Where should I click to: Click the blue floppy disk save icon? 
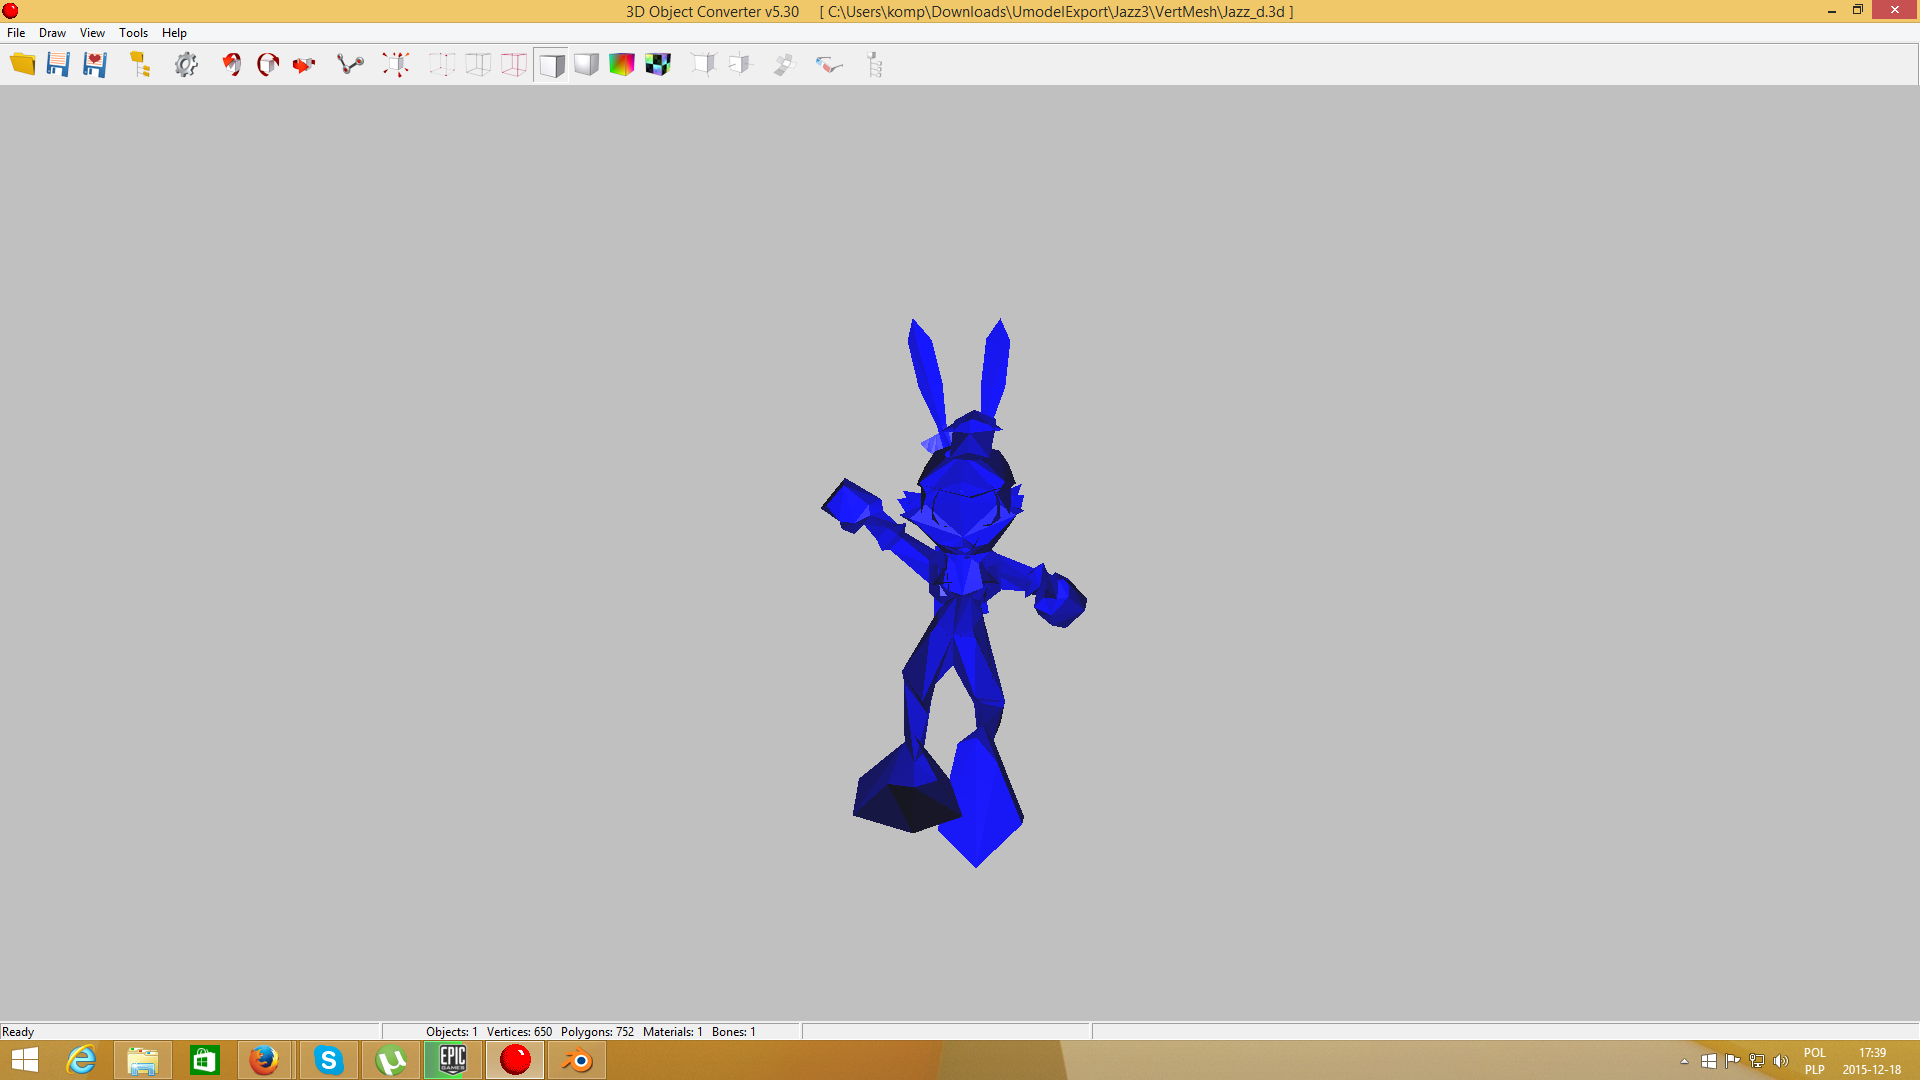click(58, 65)
